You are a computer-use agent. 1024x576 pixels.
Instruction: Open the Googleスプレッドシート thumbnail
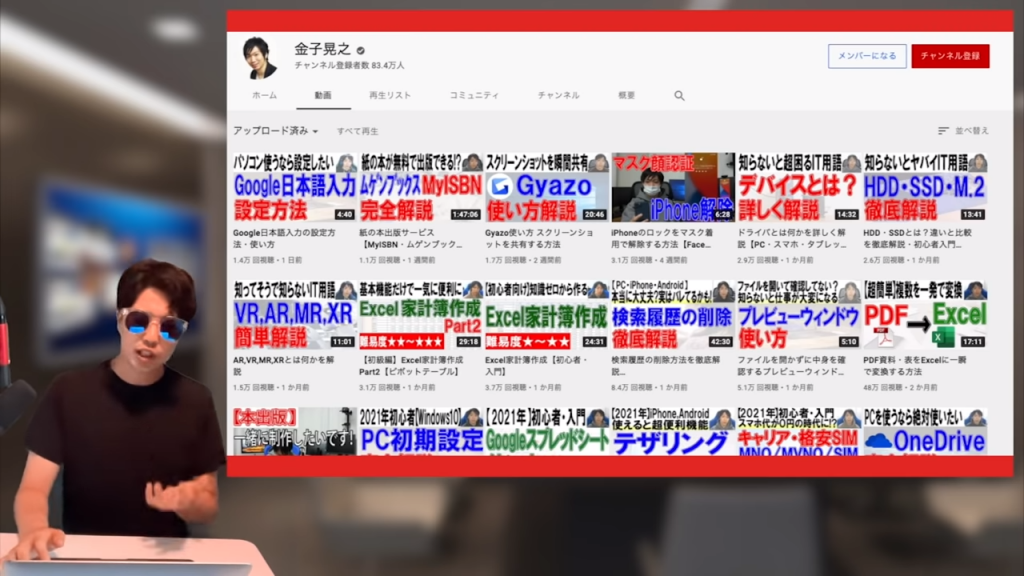coord(547,432)
